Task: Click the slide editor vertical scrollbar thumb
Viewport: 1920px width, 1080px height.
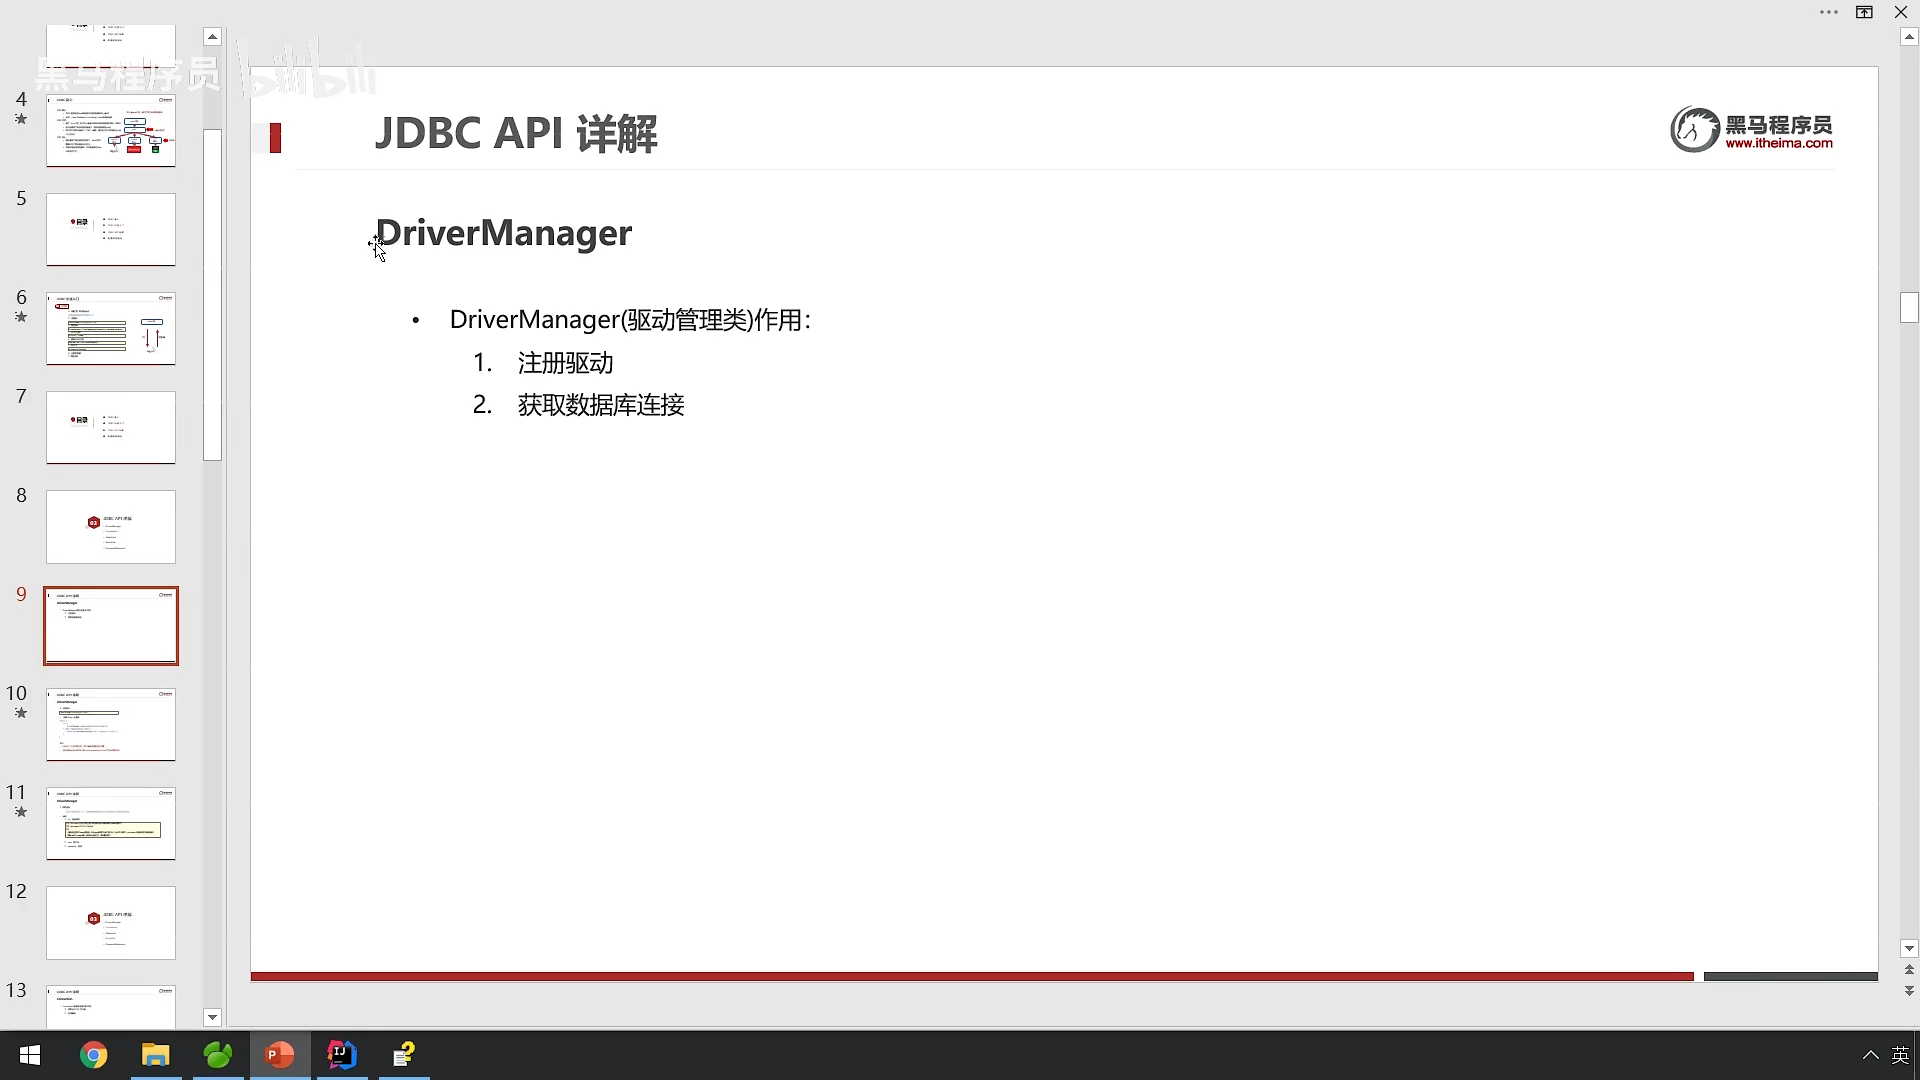Action: point(1909,307)
